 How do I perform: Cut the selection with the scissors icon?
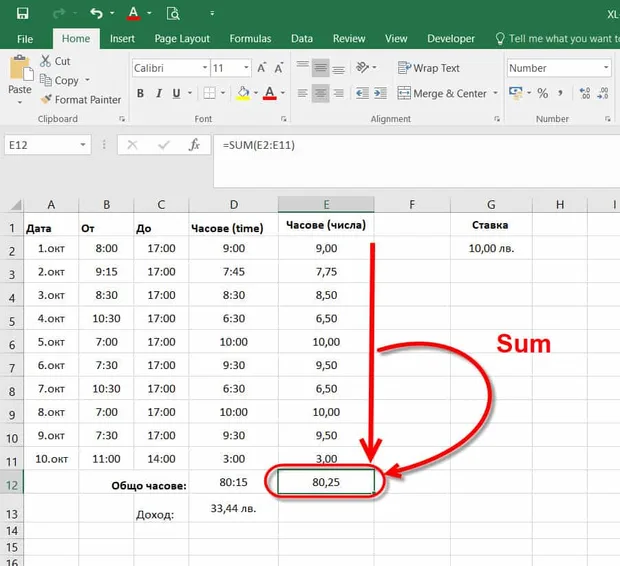pos(45,61)
